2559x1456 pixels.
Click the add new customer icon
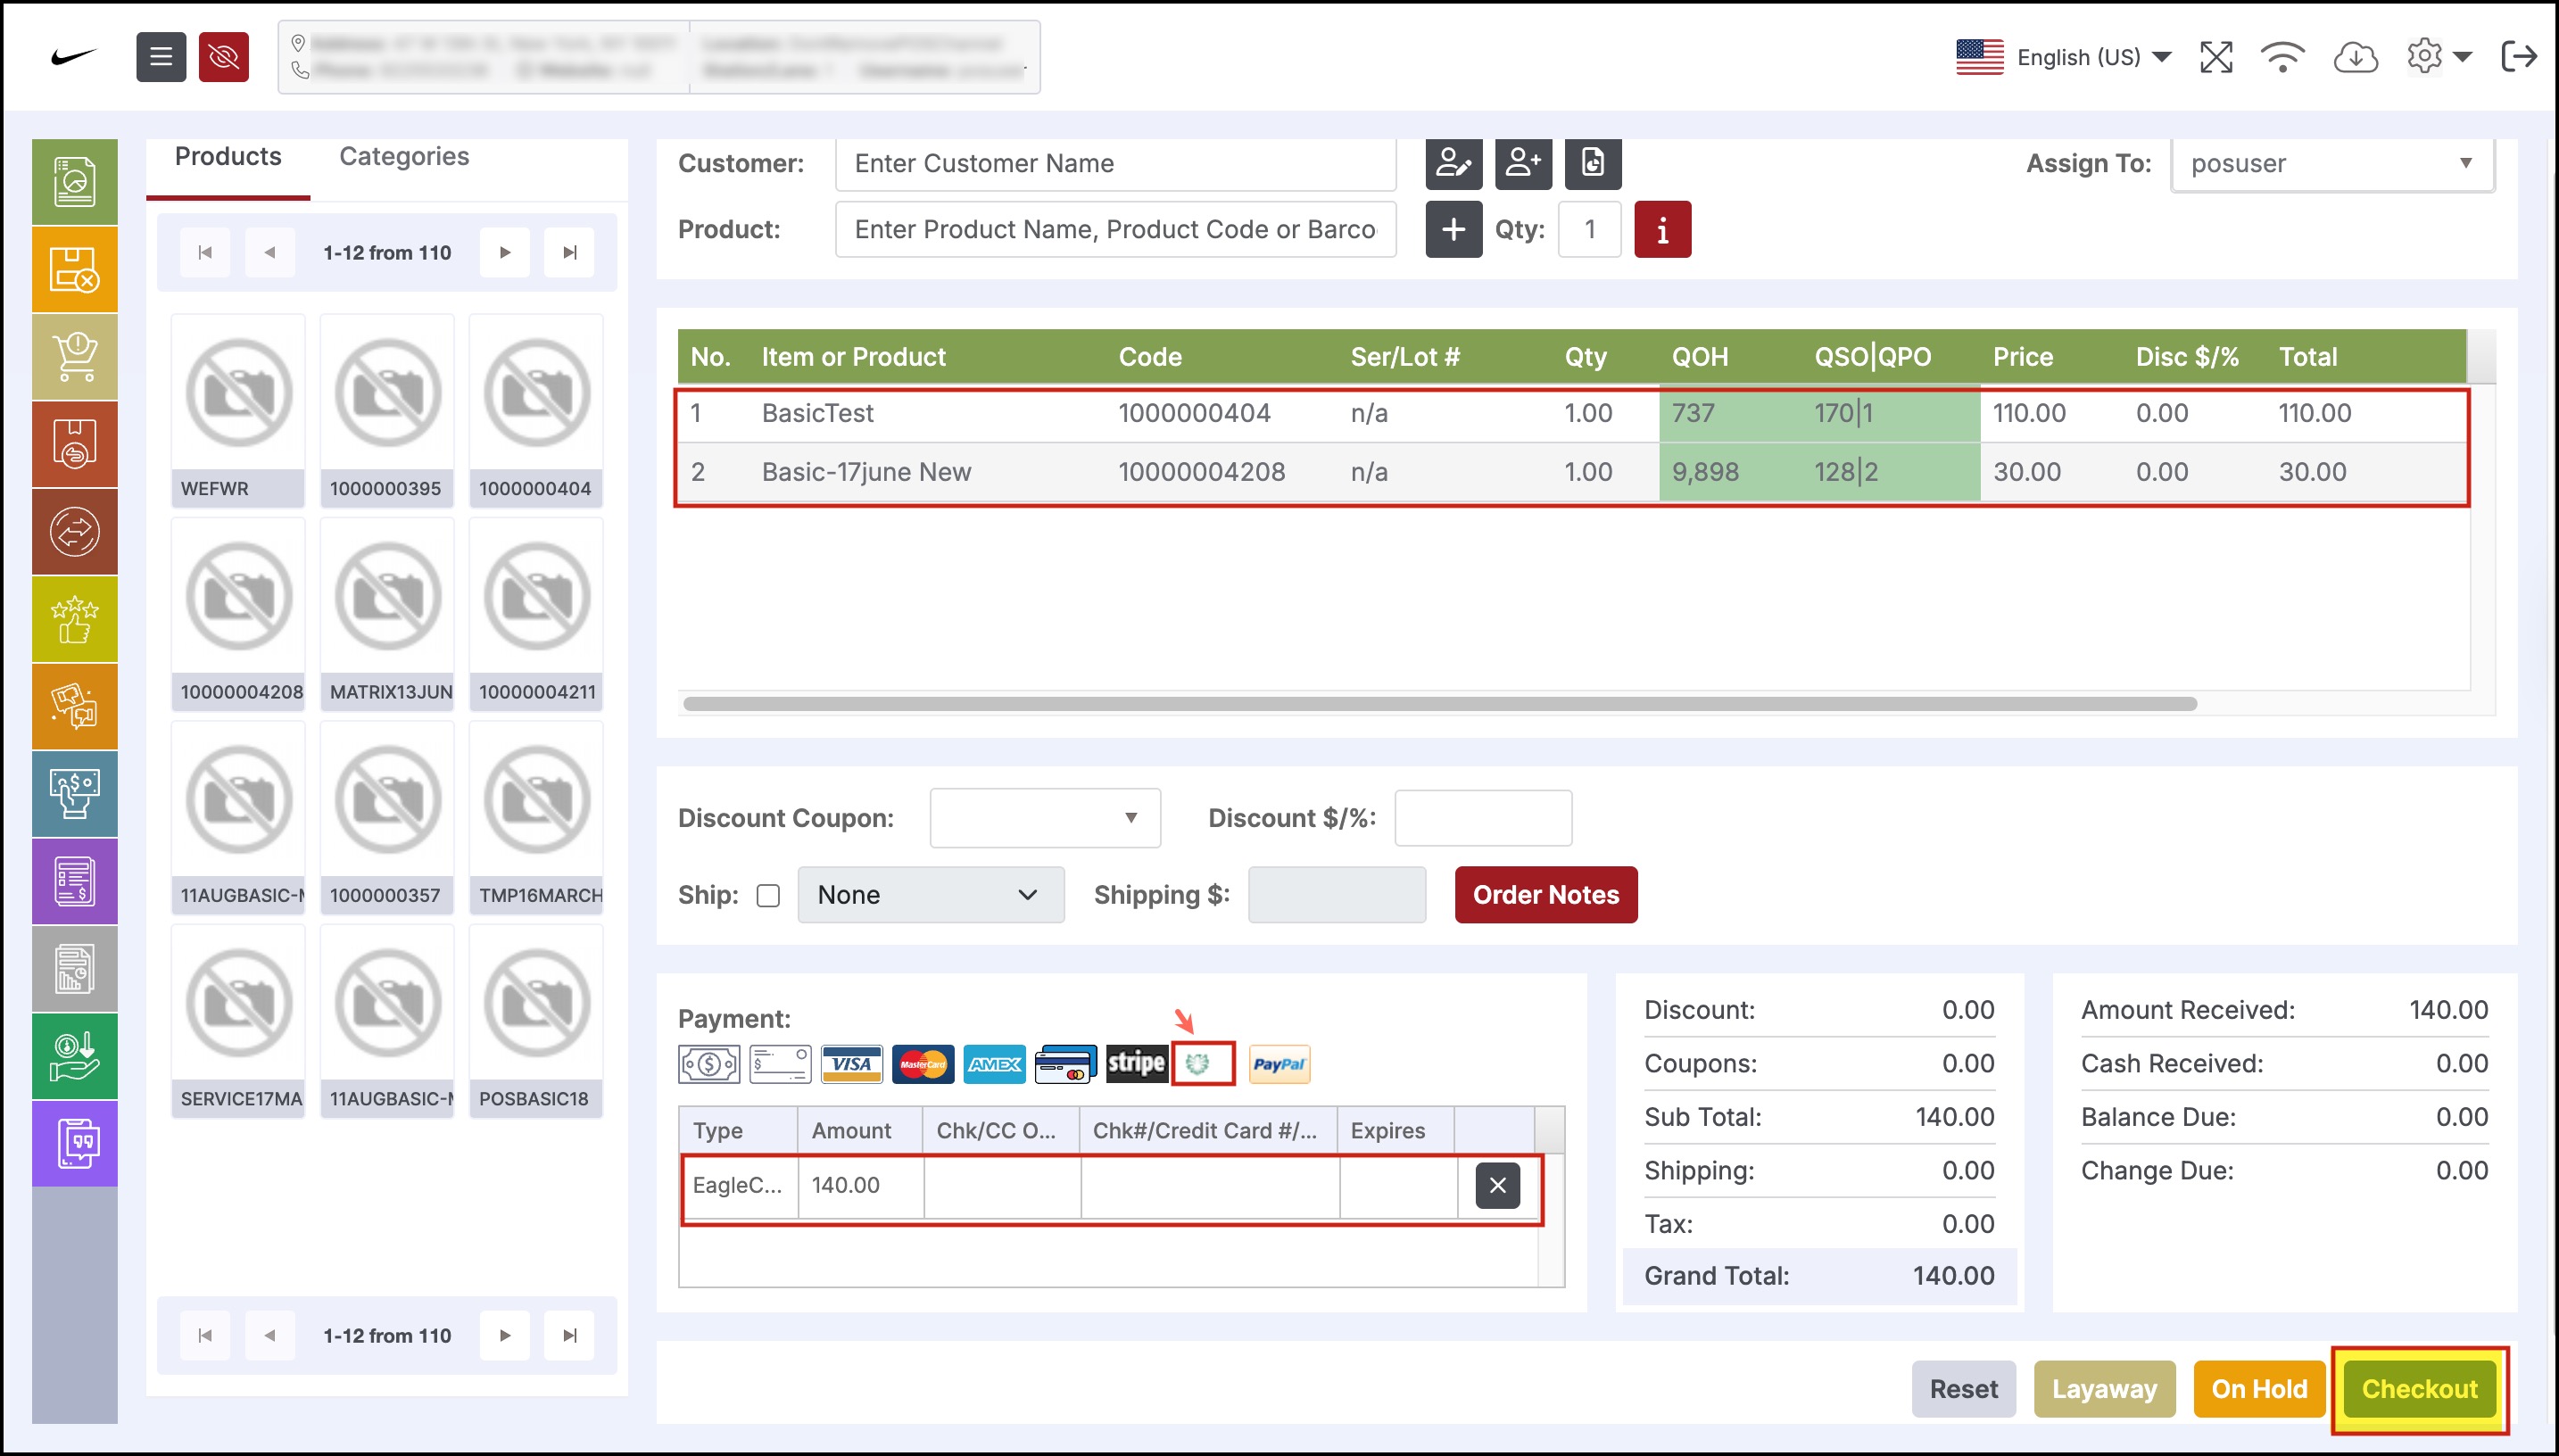click(1522, 163)
